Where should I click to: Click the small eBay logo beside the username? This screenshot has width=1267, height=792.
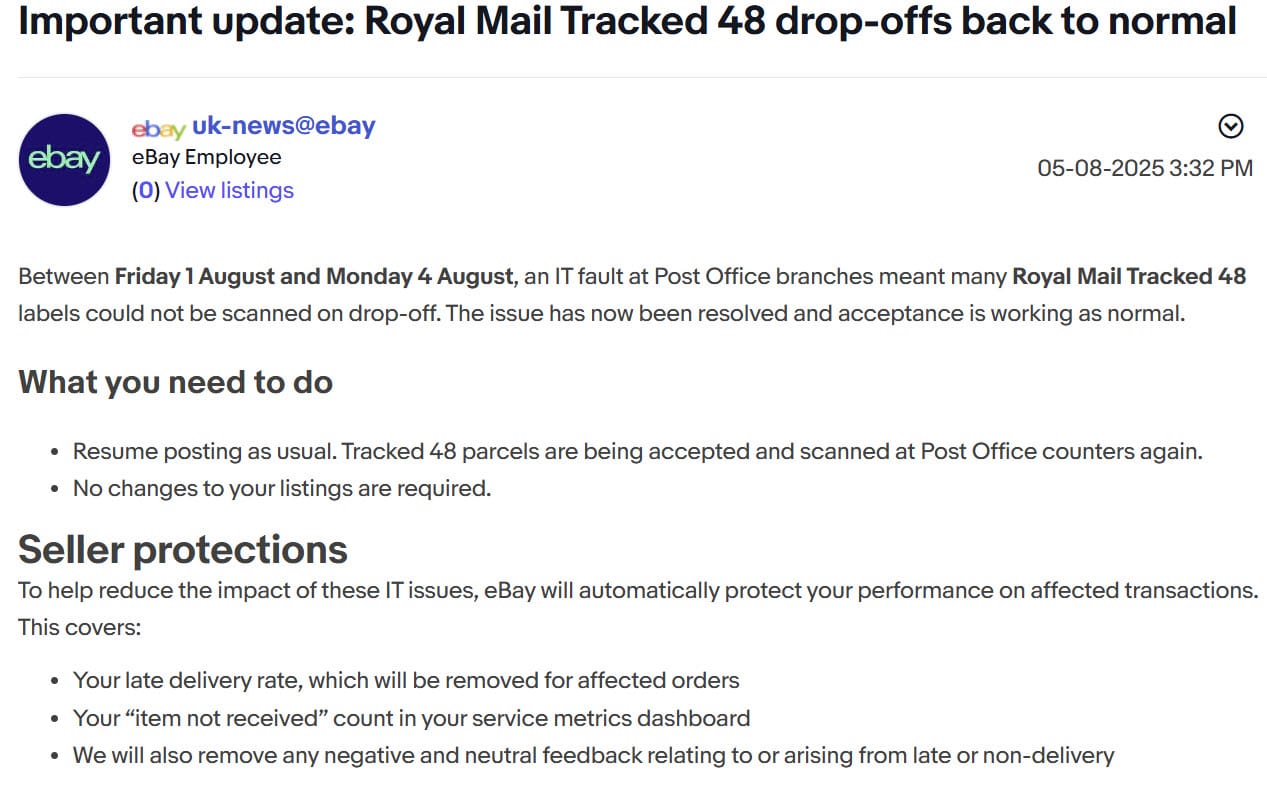click(x=158, y=128)
